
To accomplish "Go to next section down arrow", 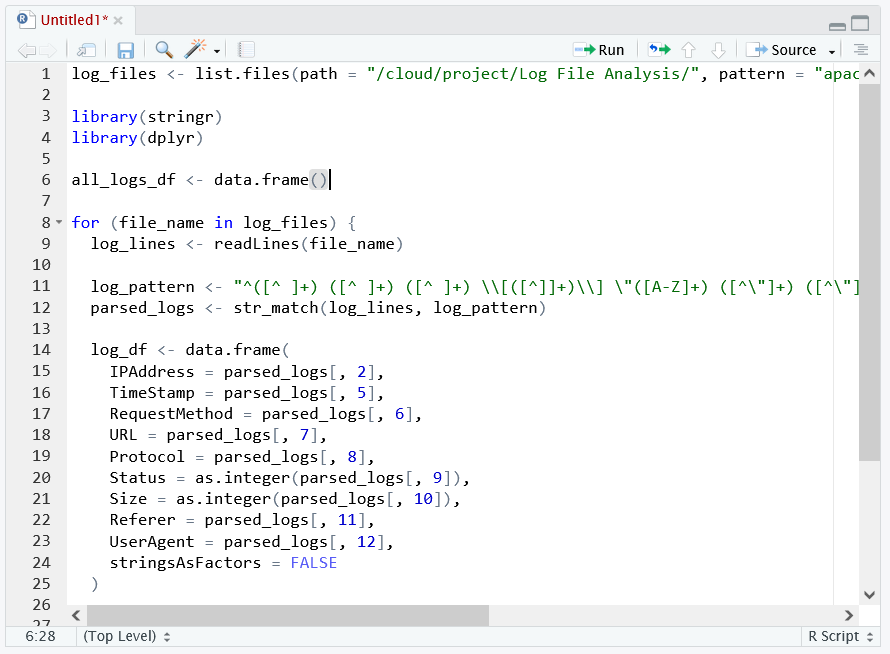I will point(718,50).
